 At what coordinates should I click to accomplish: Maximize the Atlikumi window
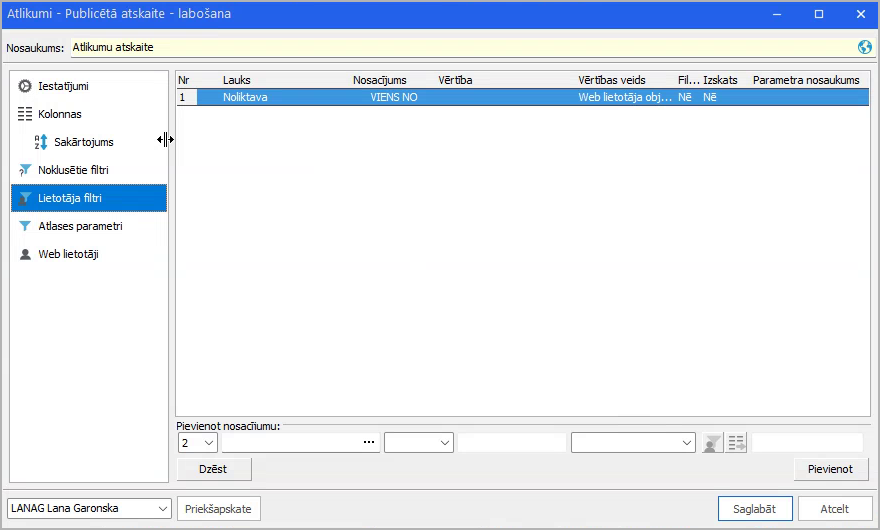819,14
